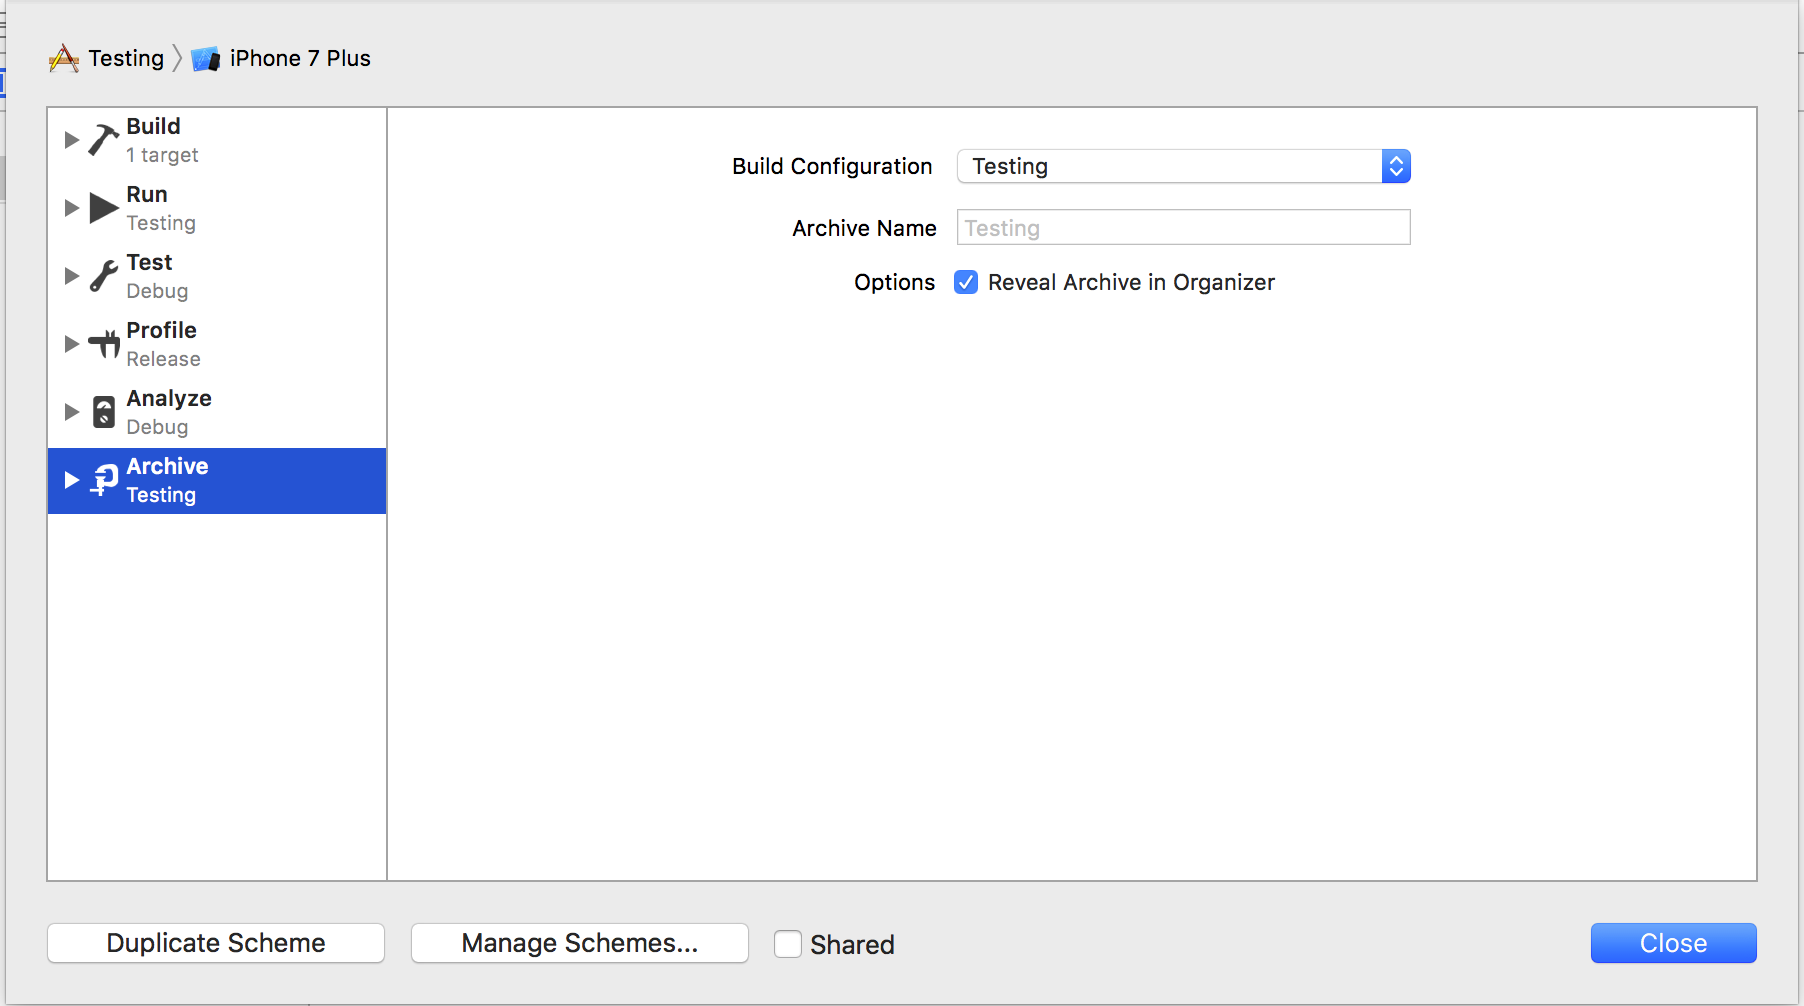Select the Profile row label
Image resolution: width=1804 pixels, height=1006 pixels.
(x=161, y=330)
